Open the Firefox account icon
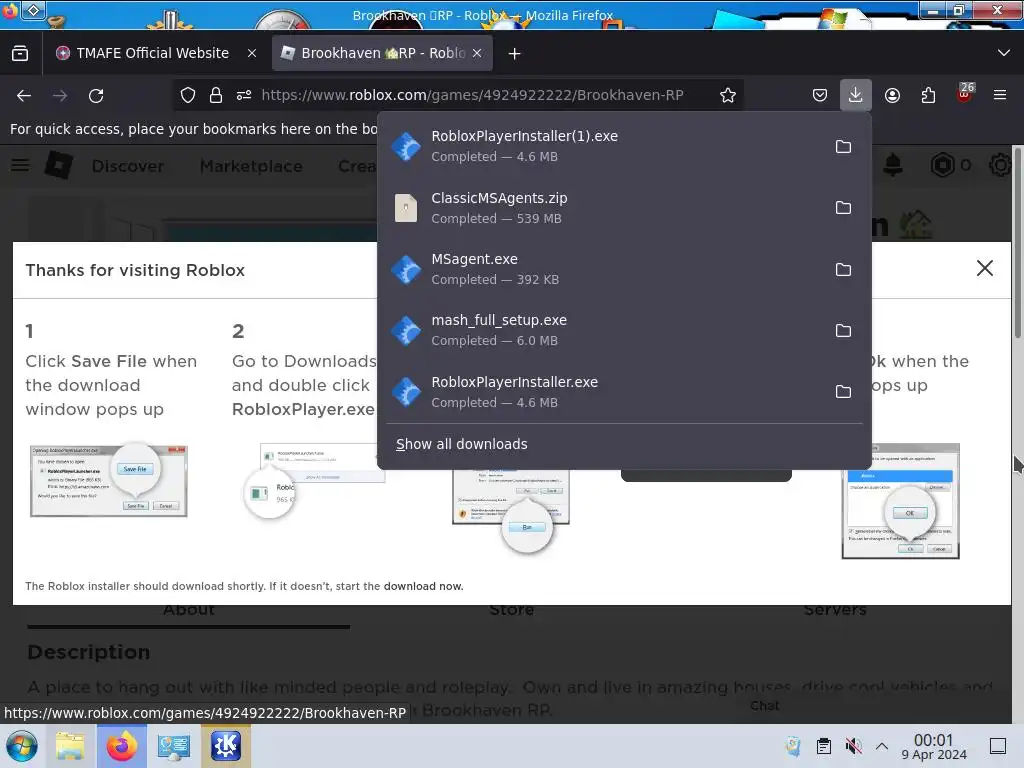This screenshot has height=768, width=1024. 892,95
